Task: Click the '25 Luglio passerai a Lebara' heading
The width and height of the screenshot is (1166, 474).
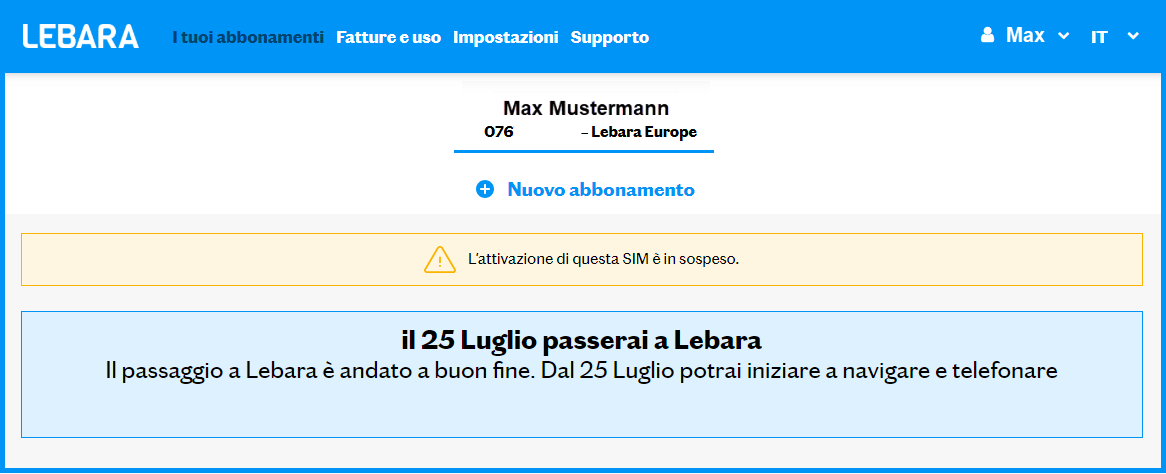Action: click(x=581, y=339)
